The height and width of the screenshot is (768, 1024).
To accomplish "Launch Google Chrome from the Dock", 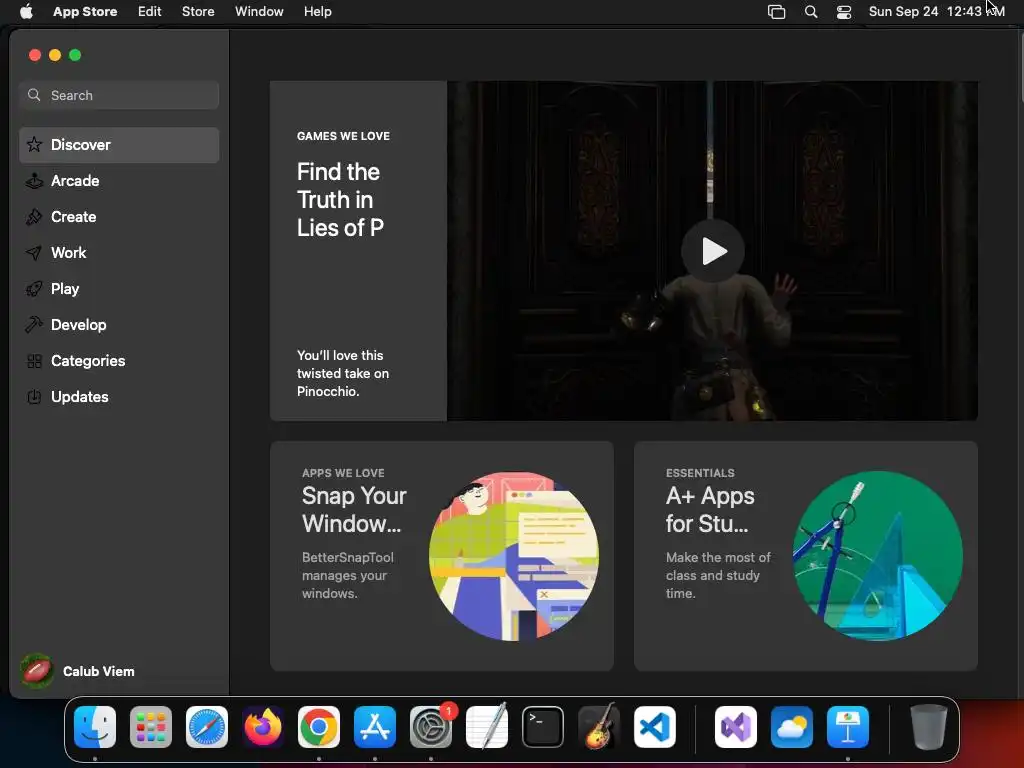I will [319, 727].
